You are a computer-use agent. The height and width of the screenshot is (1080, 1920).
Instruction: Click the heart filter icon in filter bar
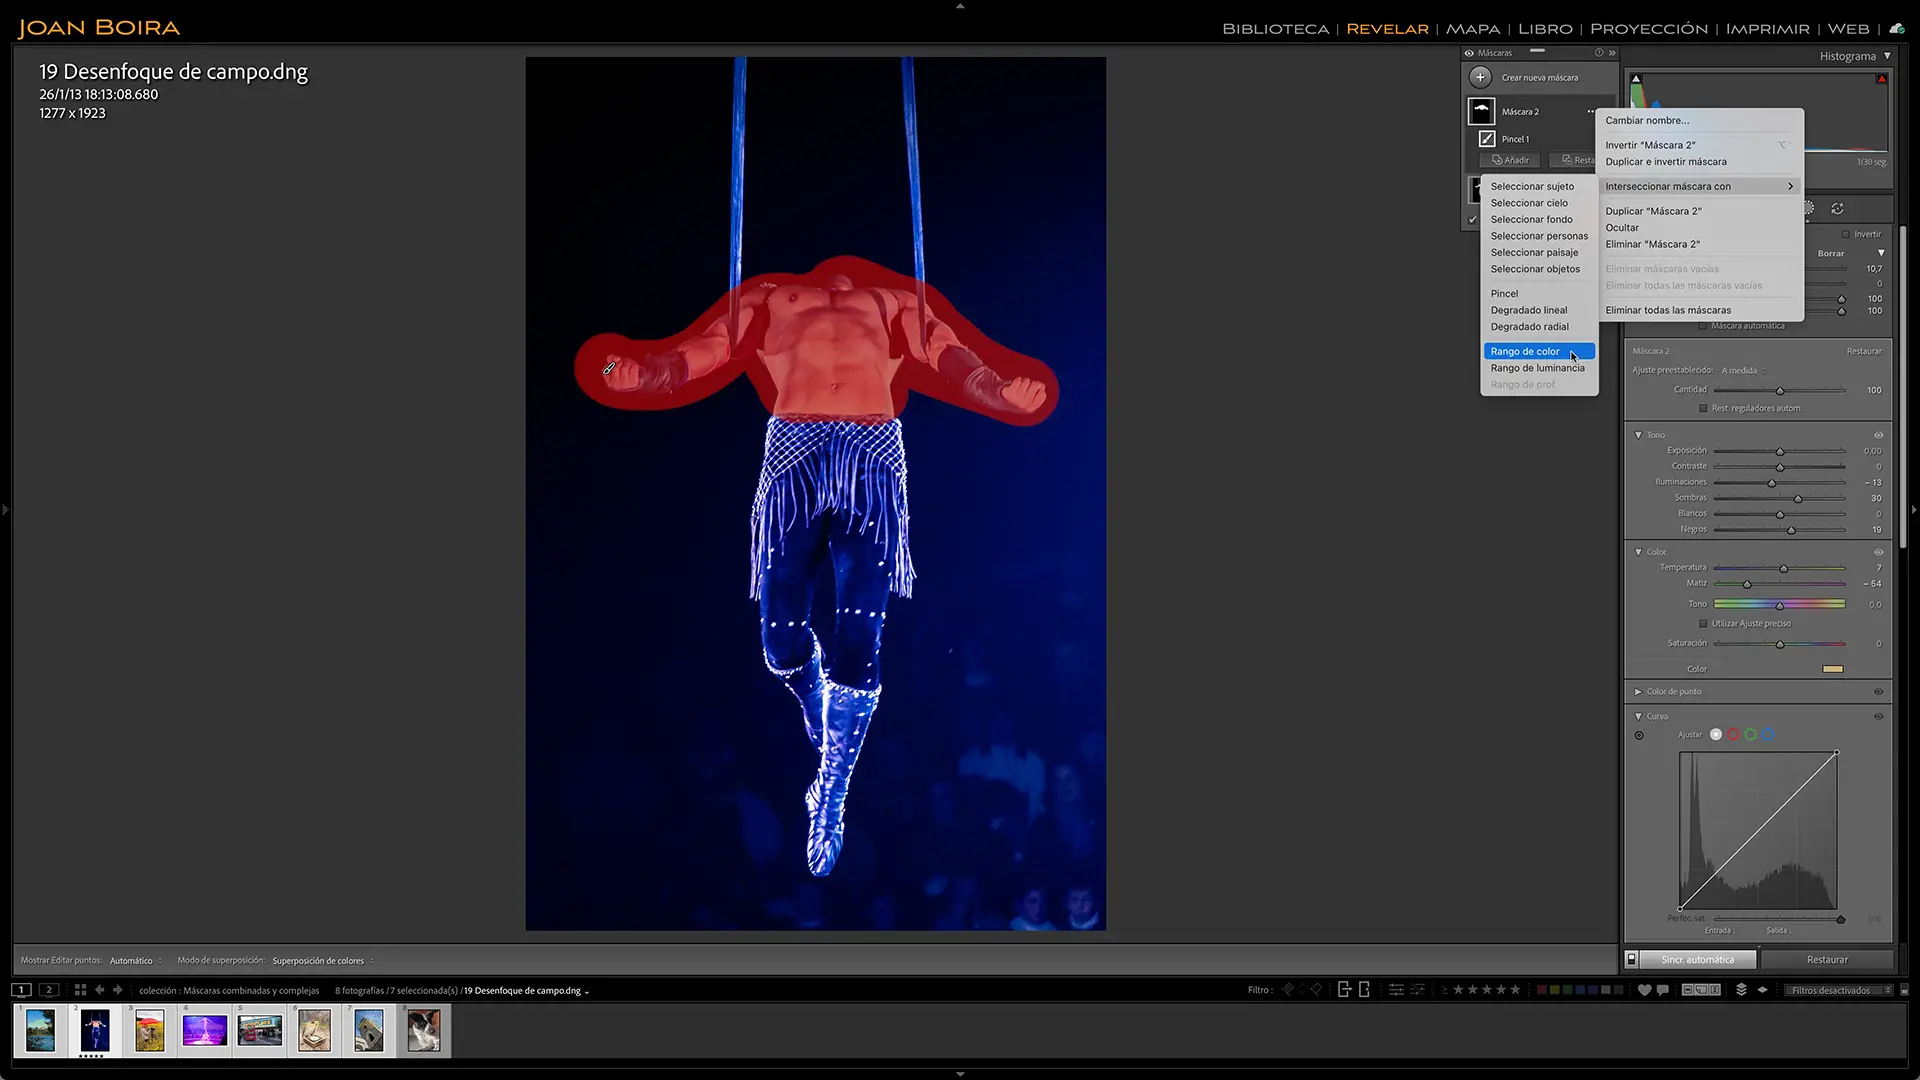[x=1644, y=990]
